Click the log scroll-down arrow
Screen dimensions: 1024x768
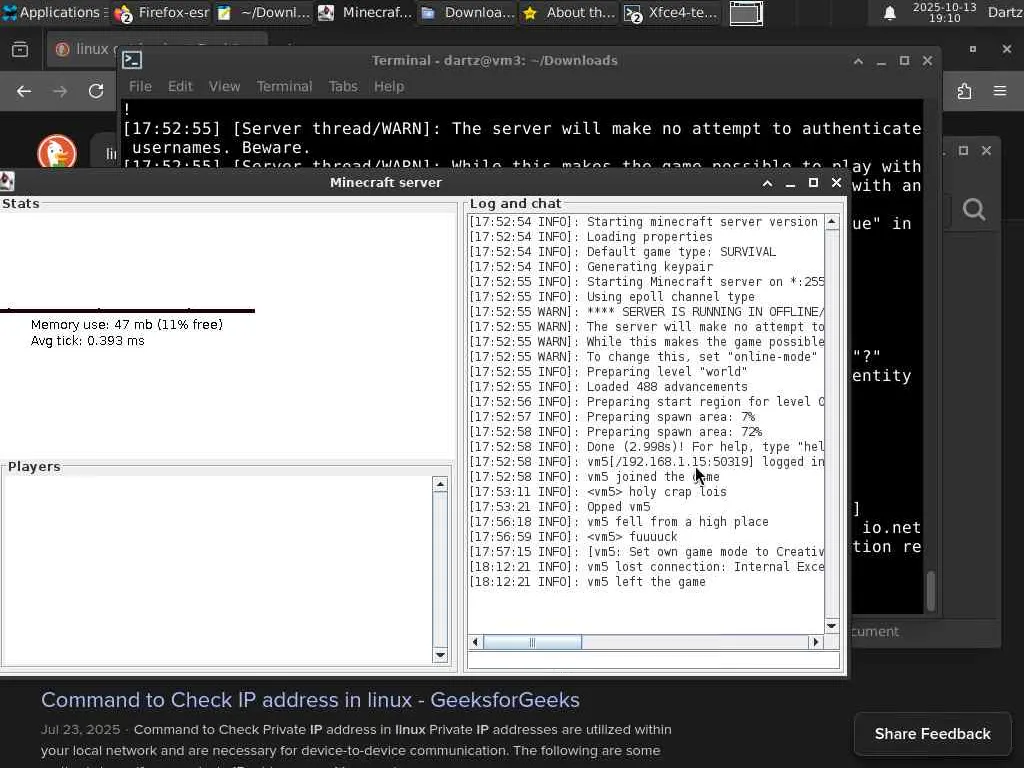pyautogui.click(x=832, y=626)
